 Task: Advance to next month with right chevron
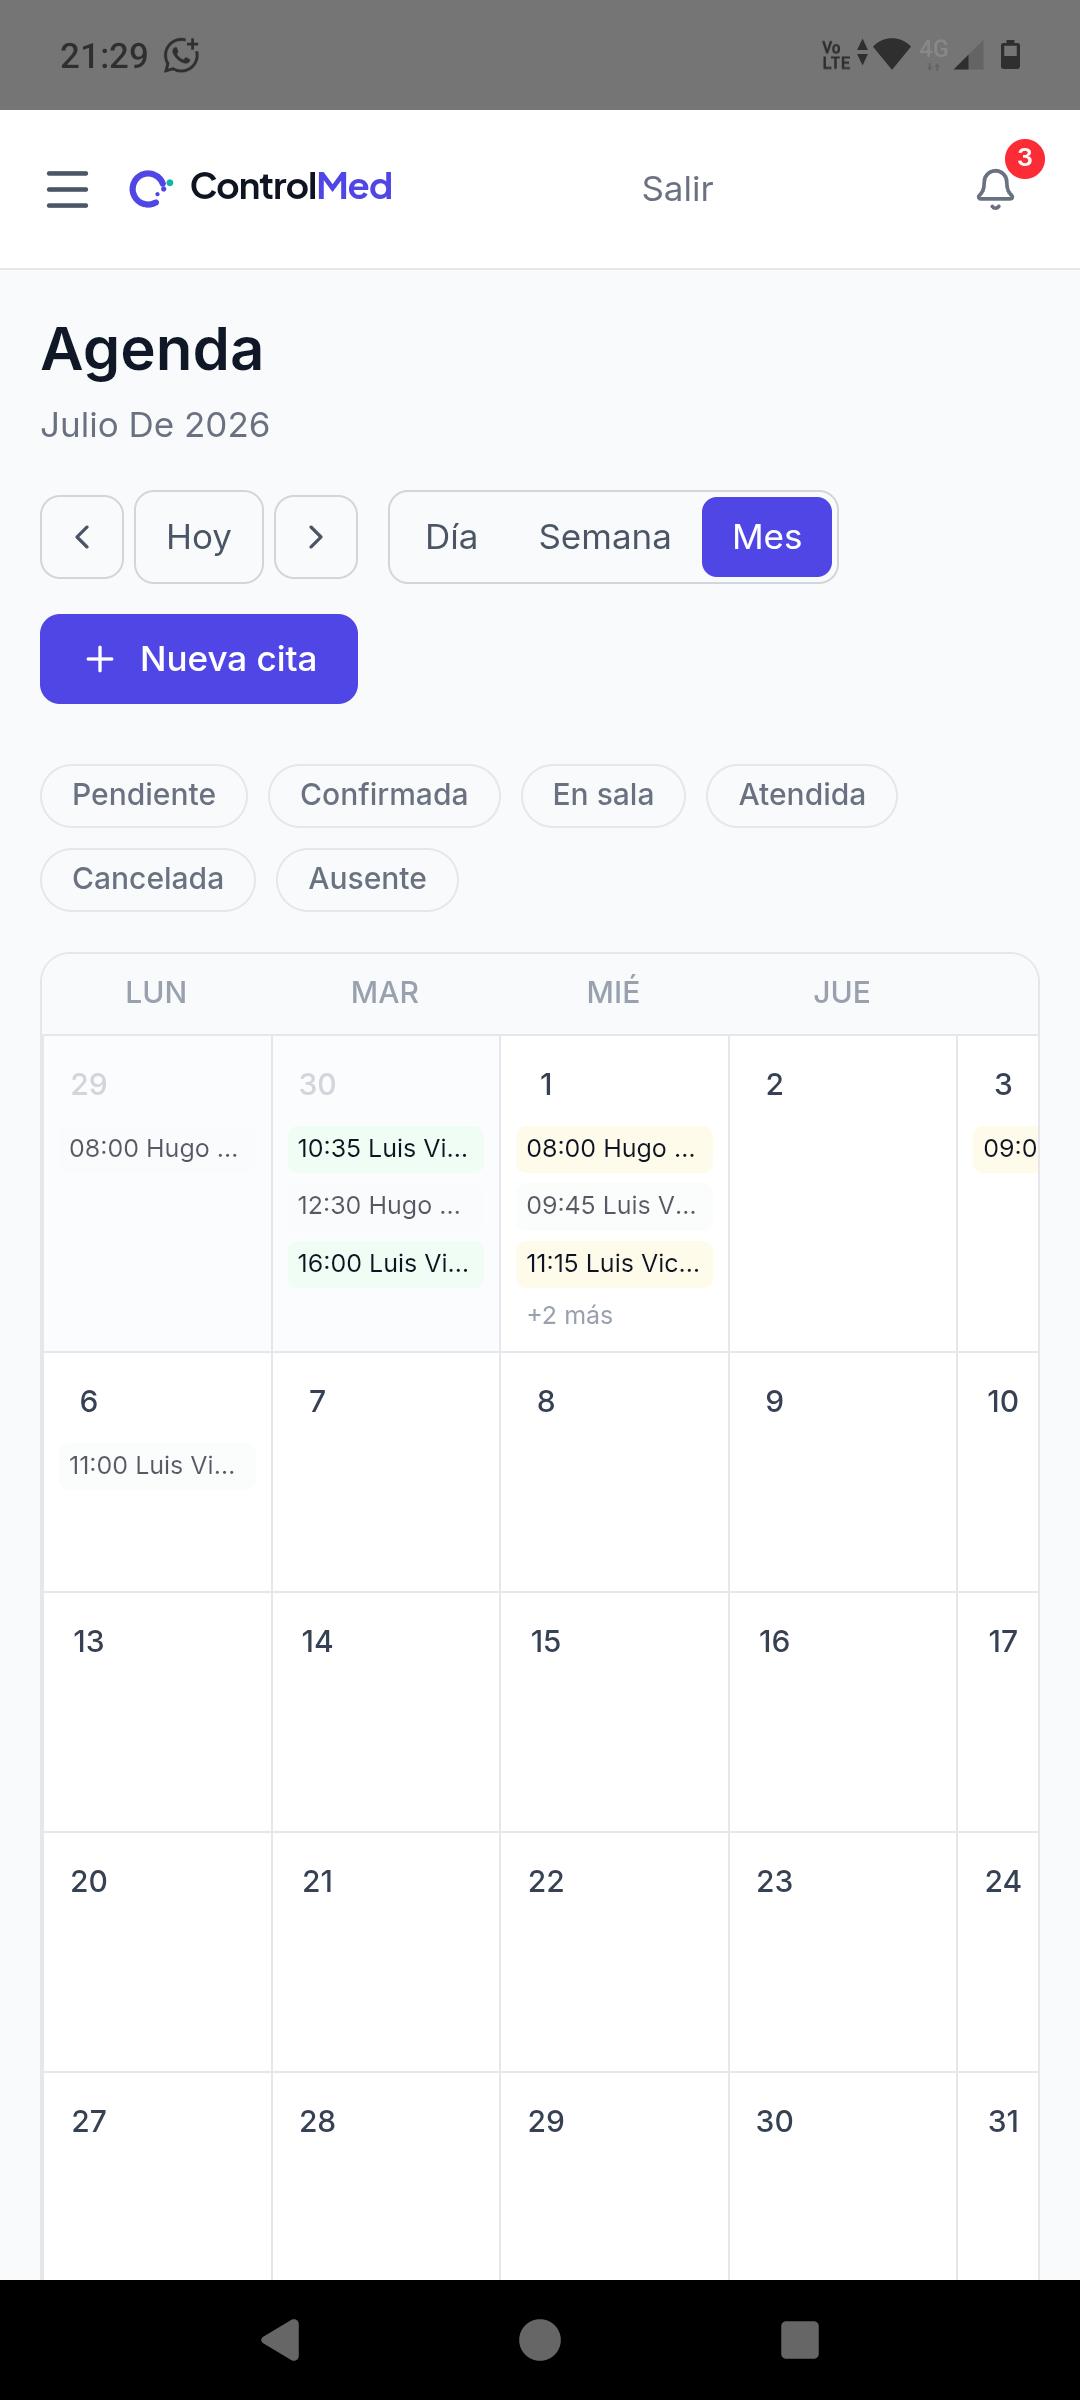click(x=316, y=537)
